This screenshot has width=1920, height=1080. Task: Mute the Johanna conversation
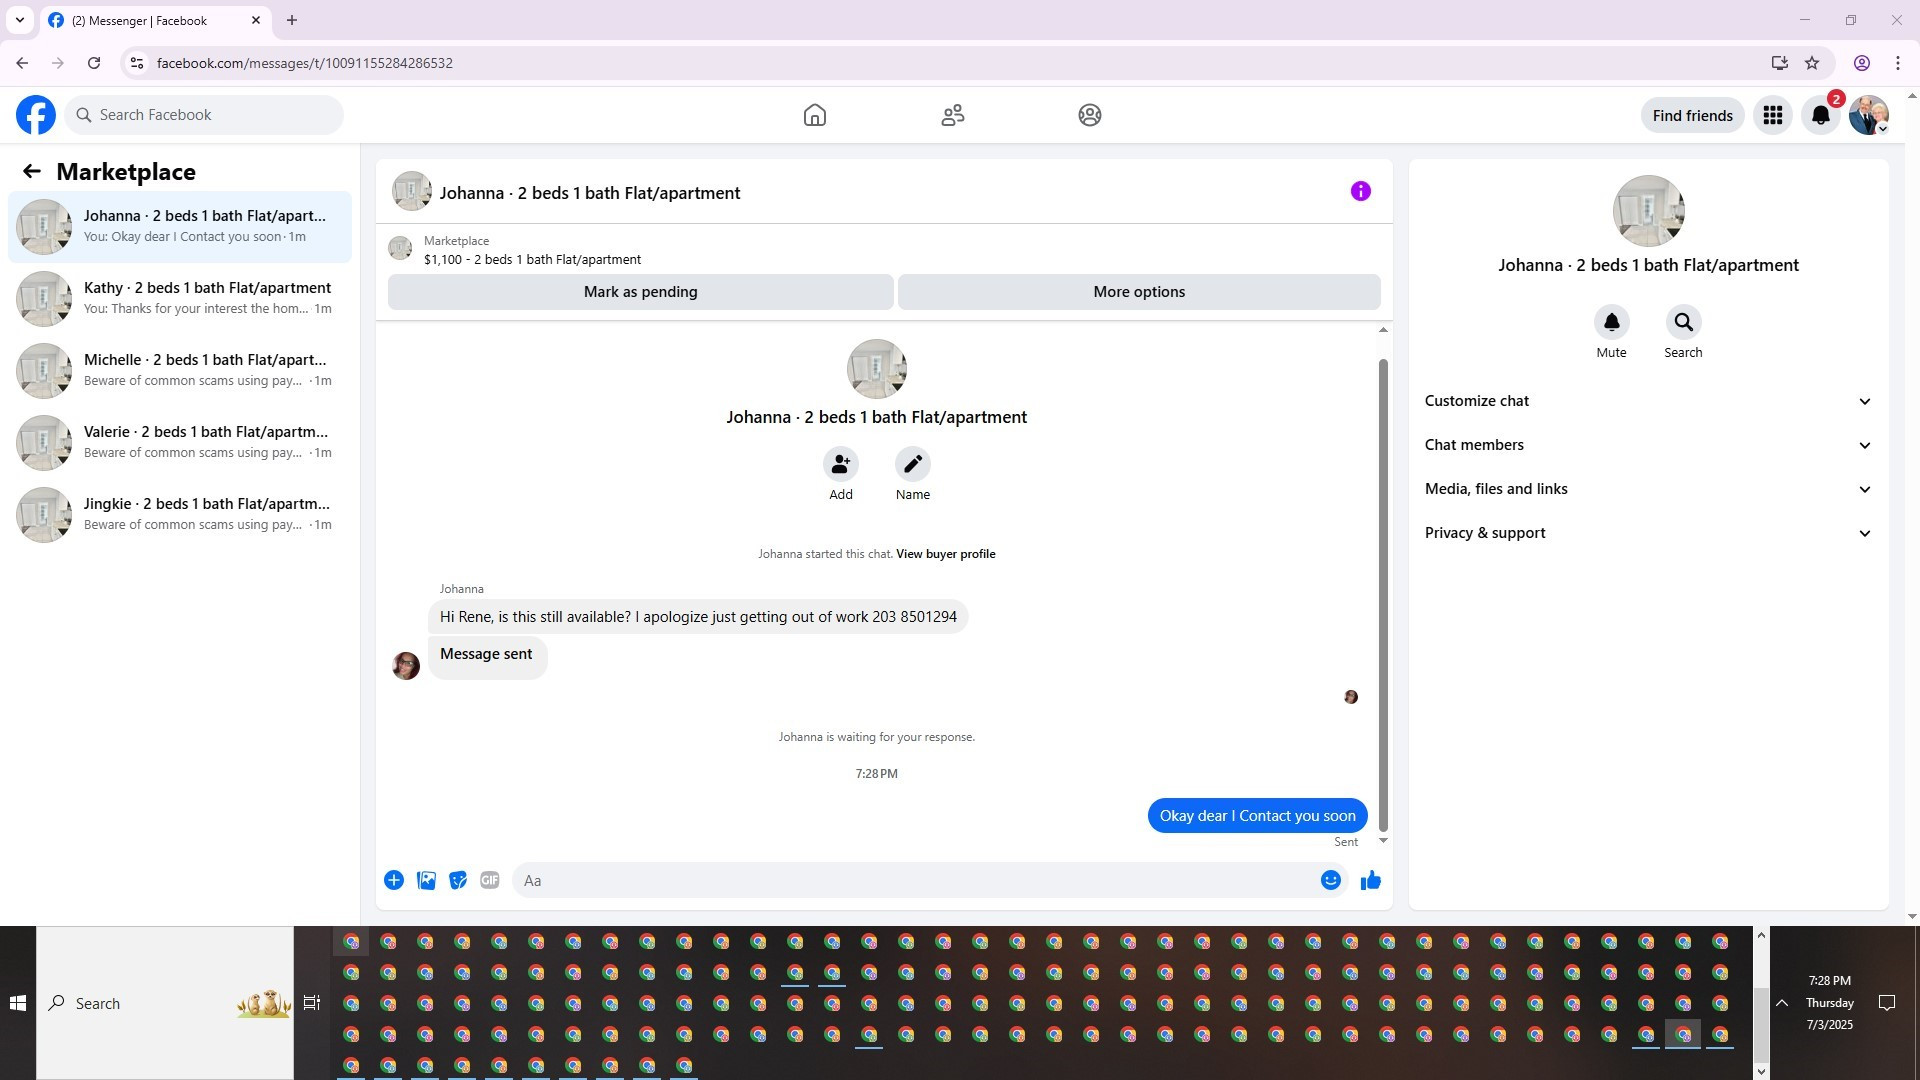[1611, 323]
